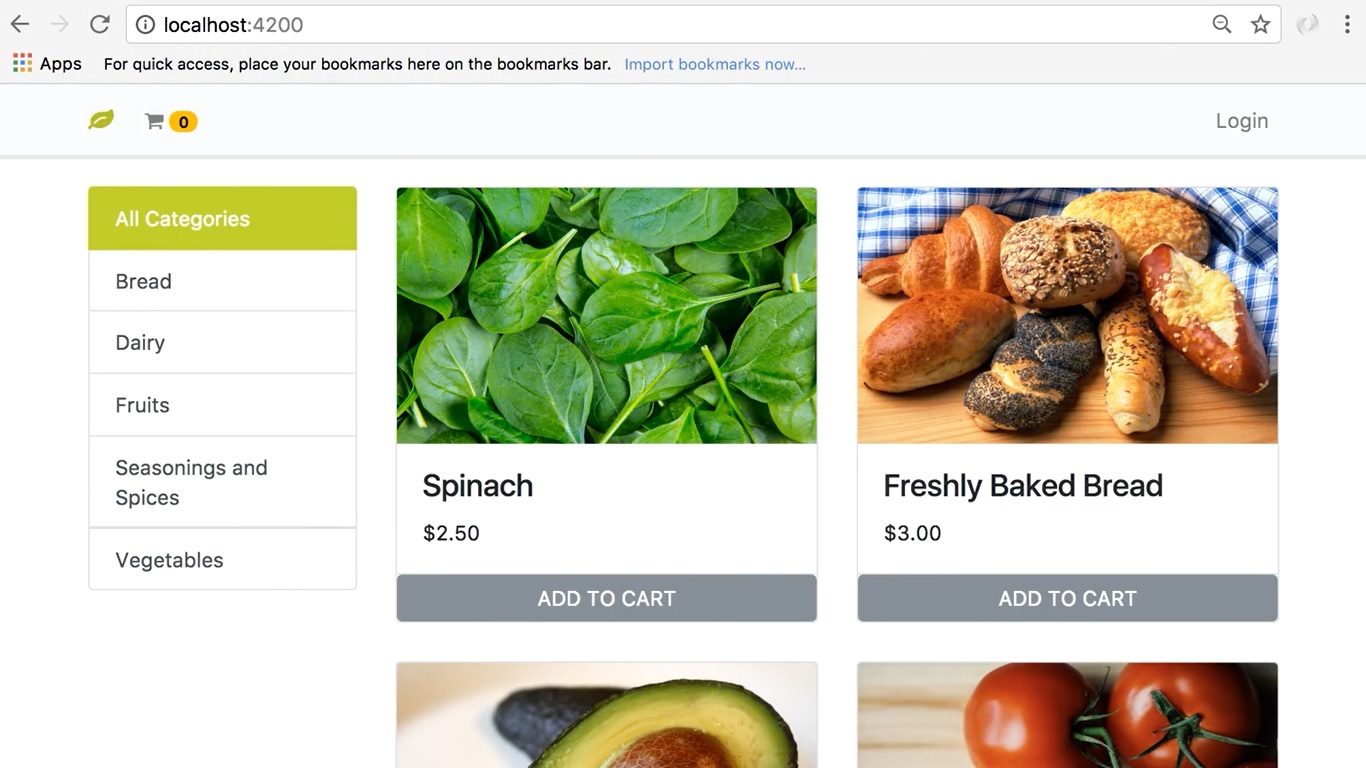Click the browser back arrow

pos(20,24)
